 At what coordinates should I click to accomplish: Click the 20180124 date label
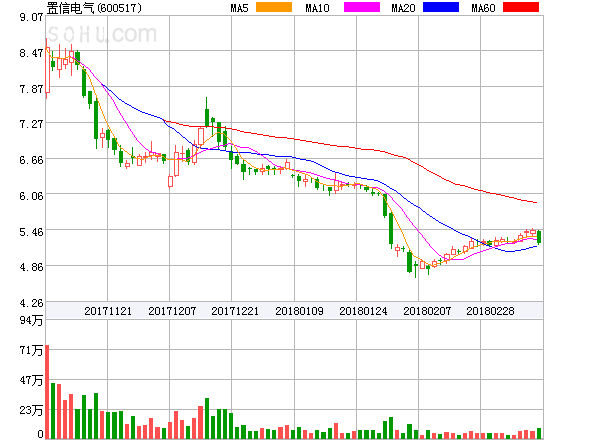pos(363,311)
